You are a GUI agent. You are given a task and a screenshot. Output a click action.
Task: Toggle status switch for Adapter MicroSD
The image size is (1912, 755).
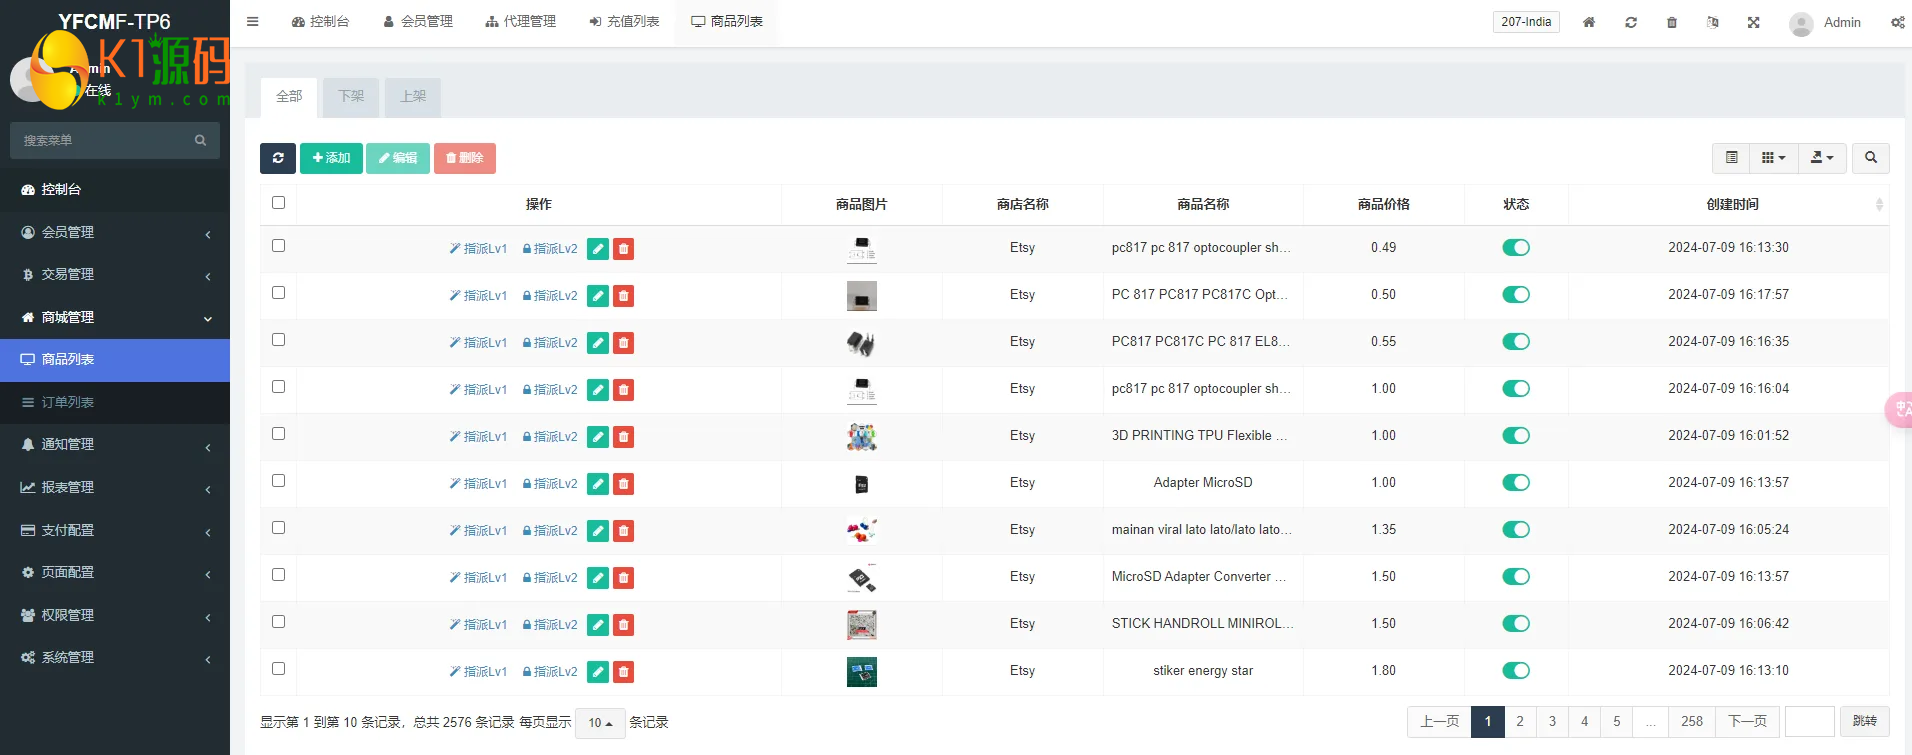[1515, 483]
